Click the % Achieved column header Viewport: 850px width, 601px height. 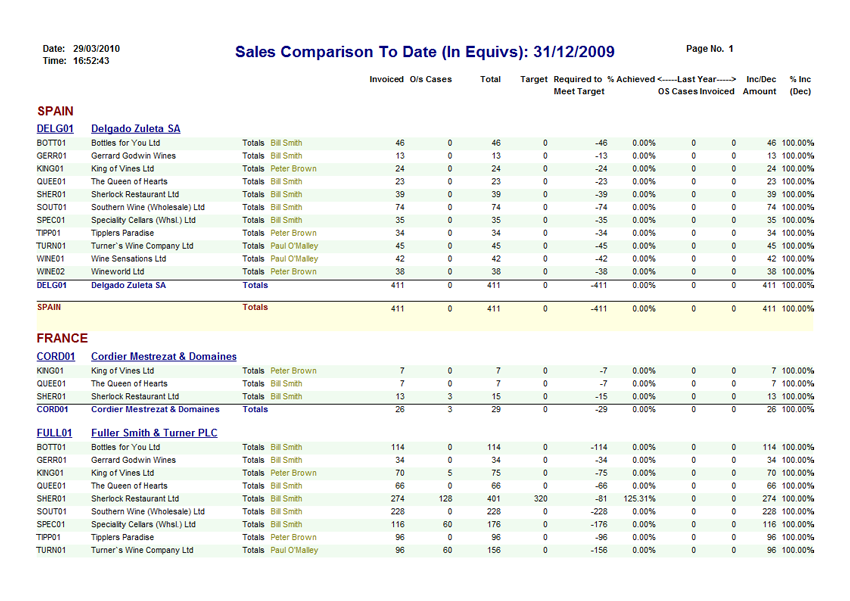pos(630,79)
